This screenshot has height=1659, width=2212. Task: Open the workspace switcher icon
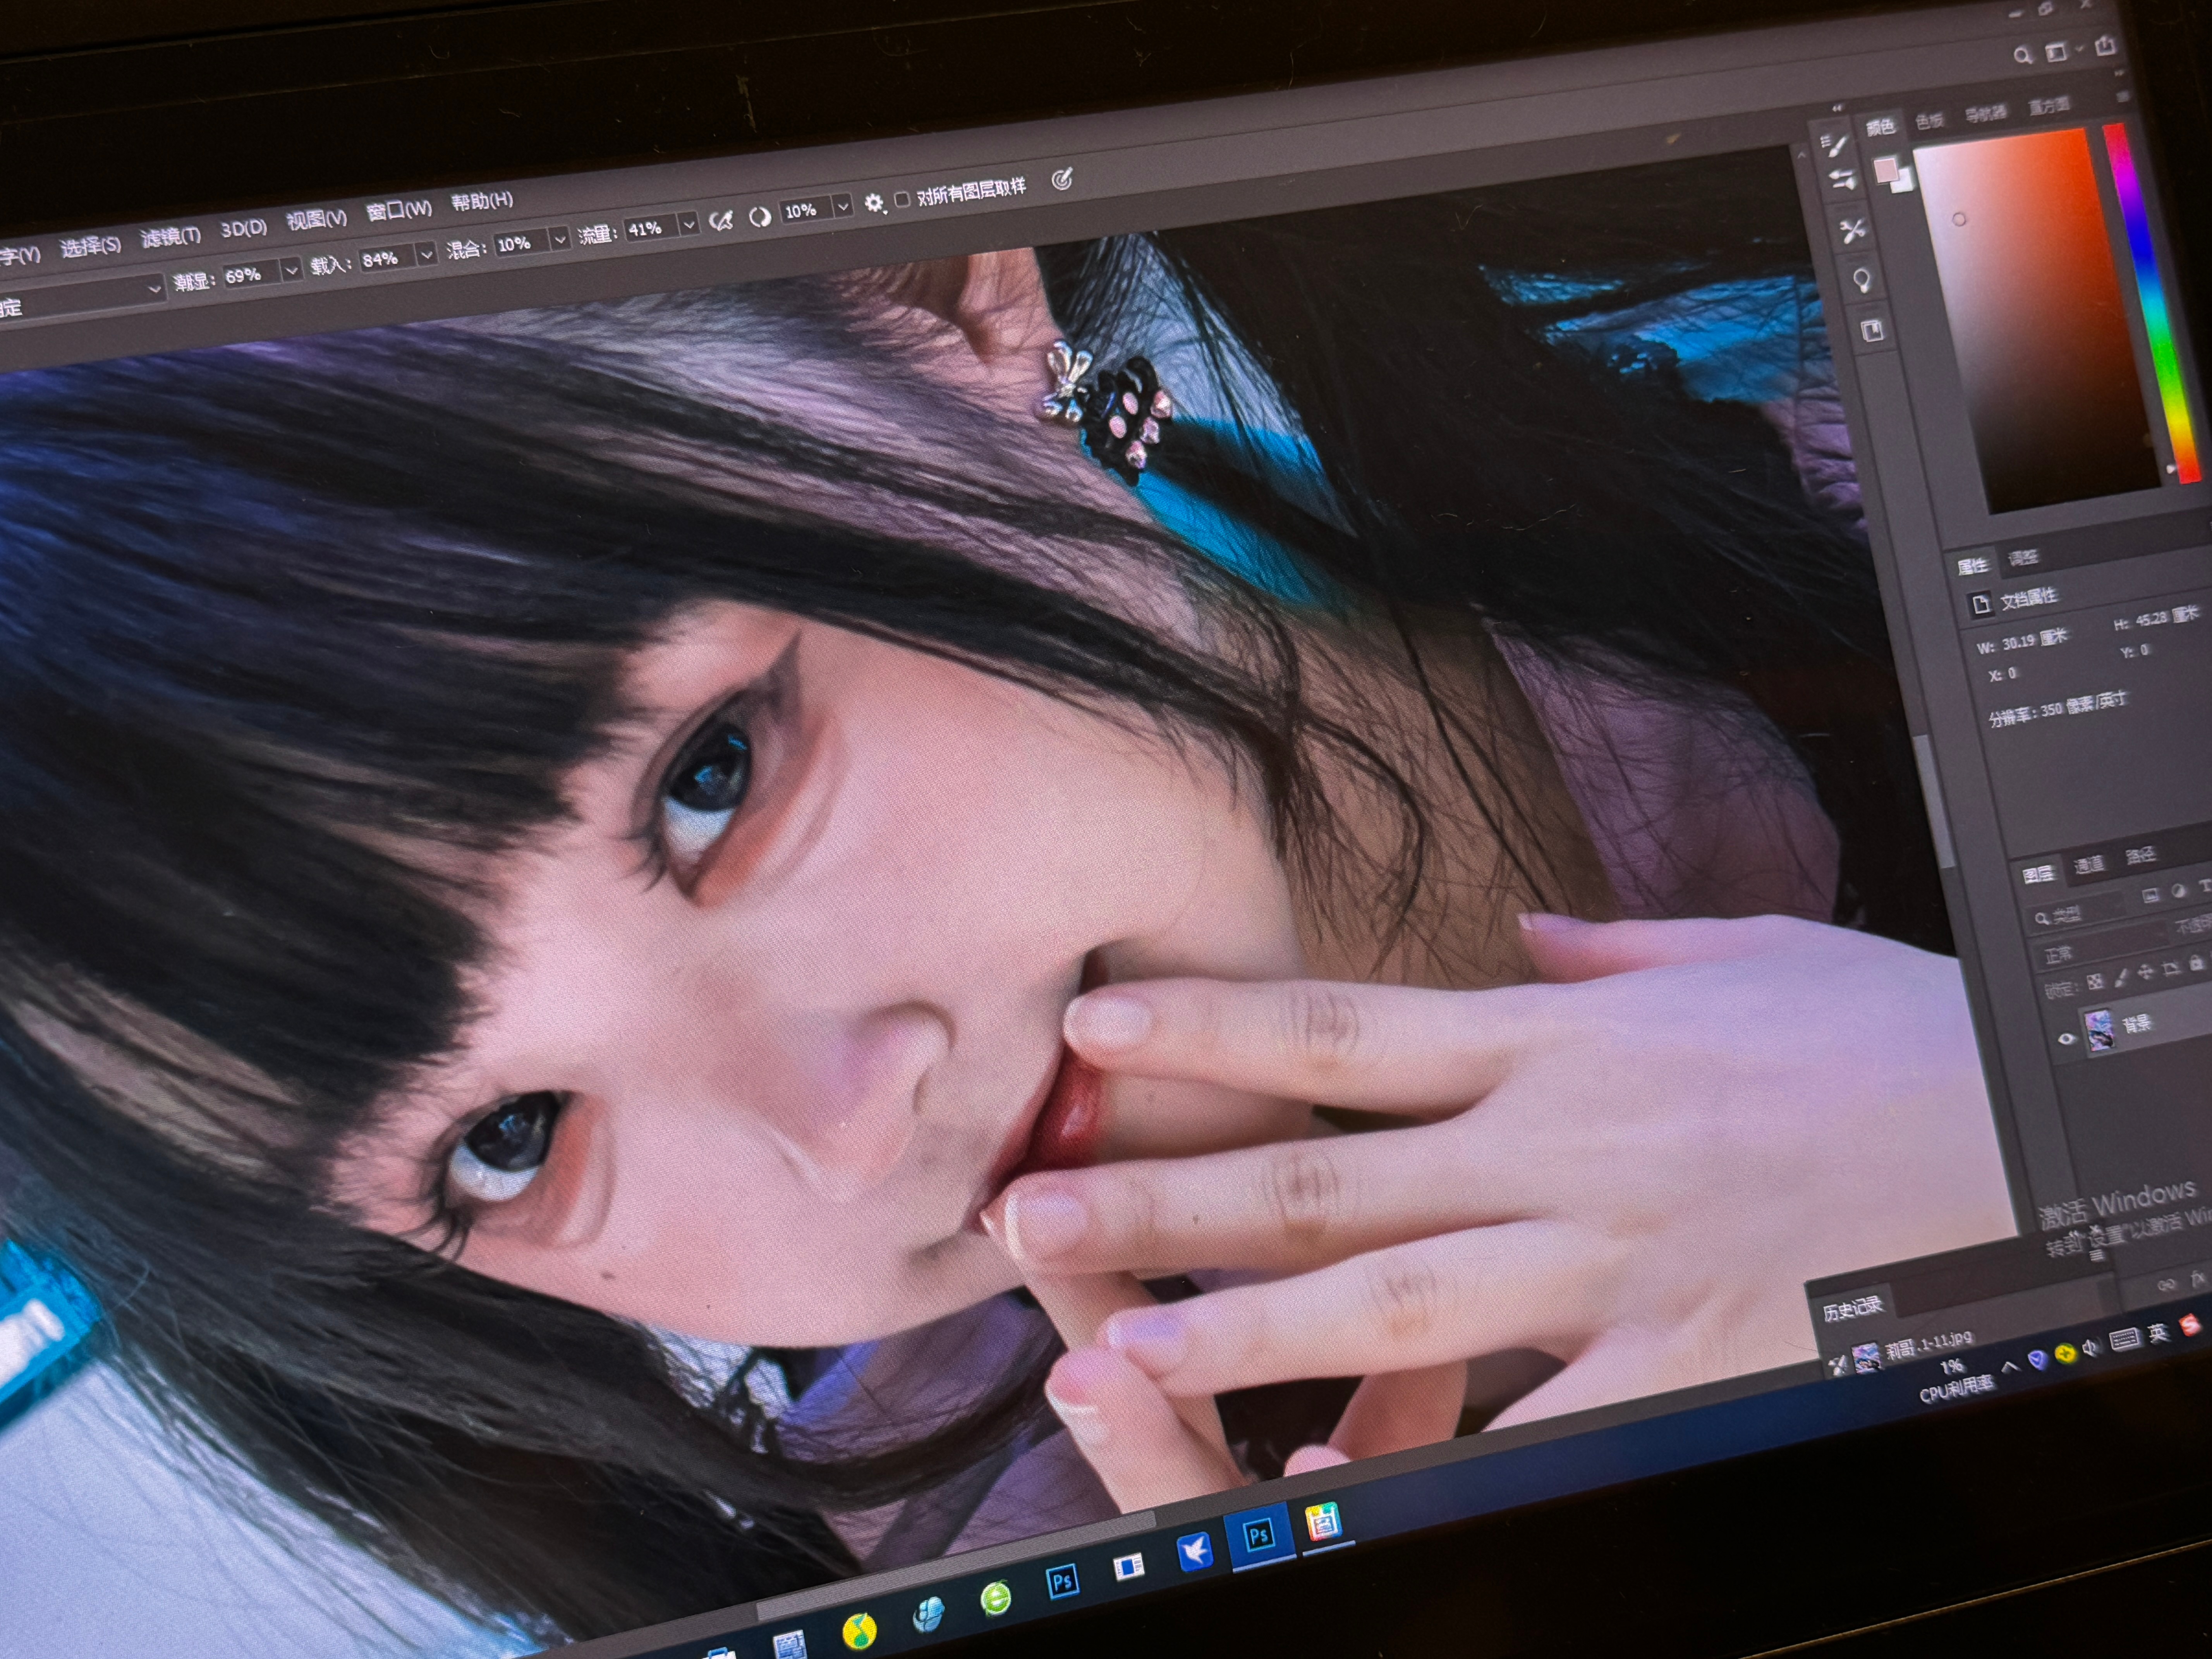click(x=2056, y=52)
